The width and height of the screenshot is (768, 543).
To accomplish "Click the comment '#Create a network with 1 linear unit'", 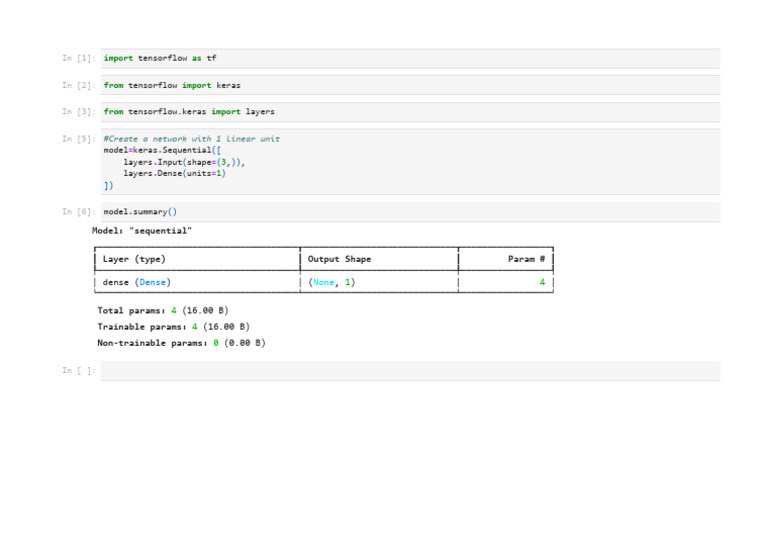I will (x=192, y=139).
